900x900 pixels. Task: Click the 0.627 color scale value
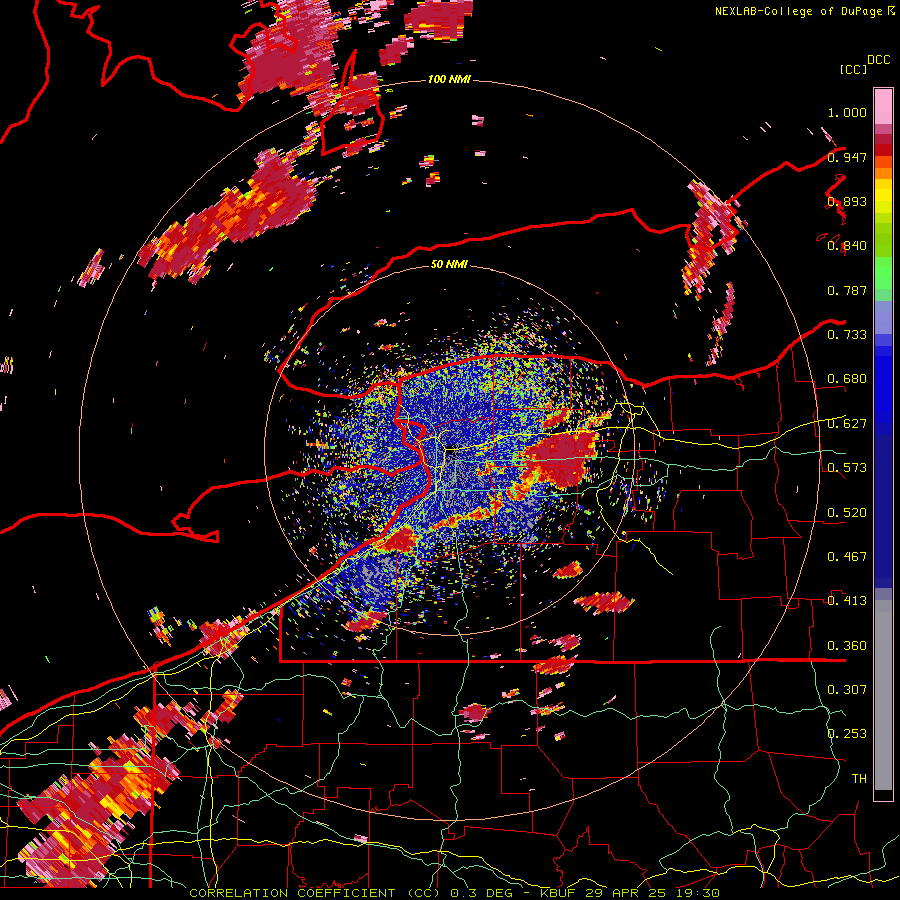[847, 424]
